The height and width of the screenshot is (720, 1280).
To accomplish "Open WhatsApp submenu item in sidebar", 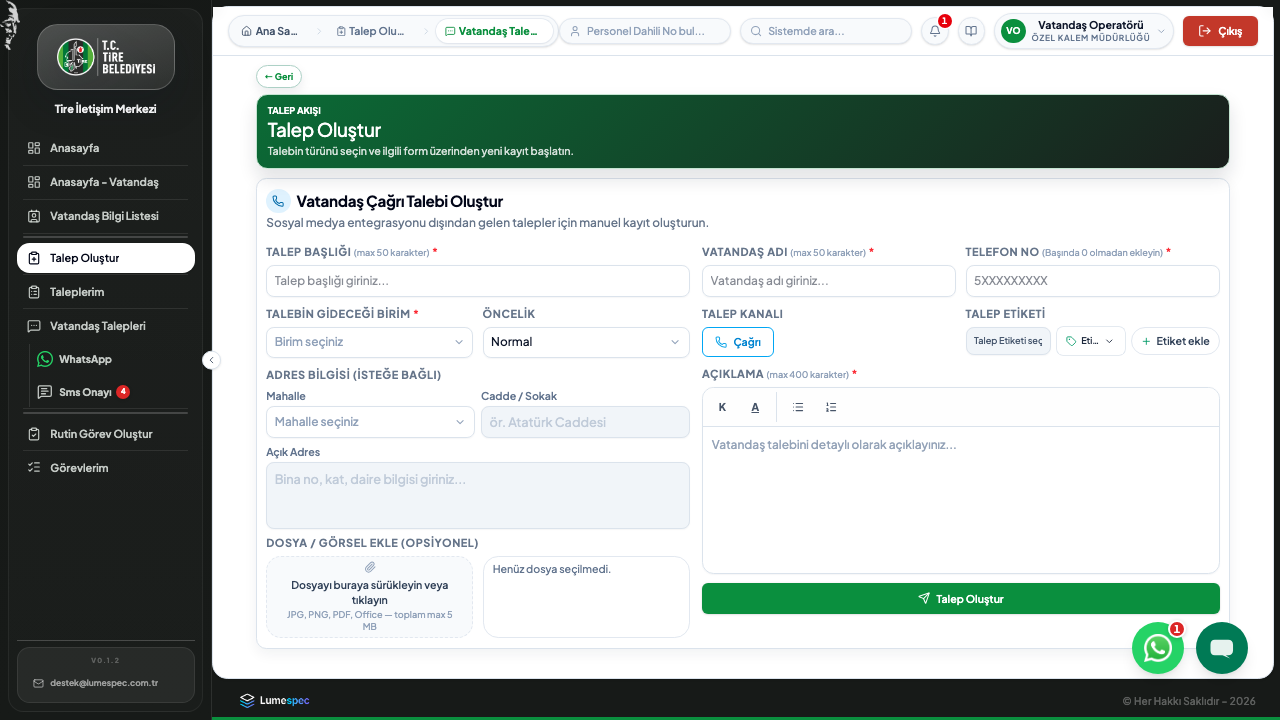I will click(112, 359).
